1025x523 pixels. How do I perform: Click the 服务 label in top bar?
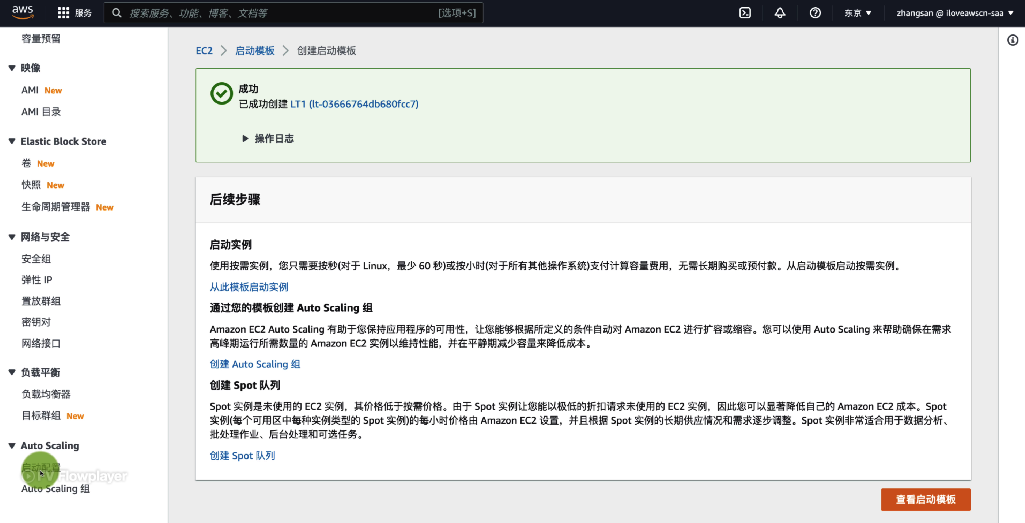83,12
